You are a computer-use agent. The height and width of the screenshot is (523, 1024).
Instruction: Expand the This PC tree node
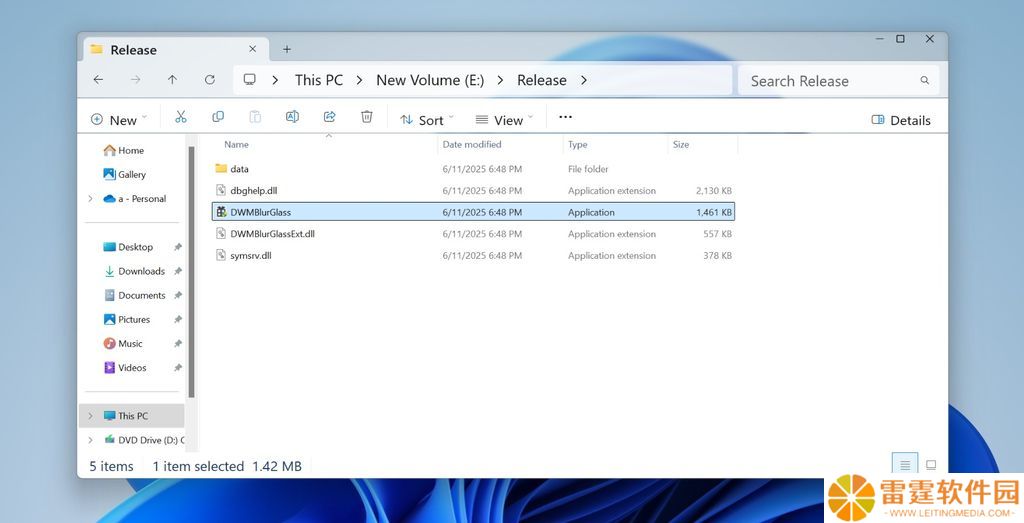(90, 416)
